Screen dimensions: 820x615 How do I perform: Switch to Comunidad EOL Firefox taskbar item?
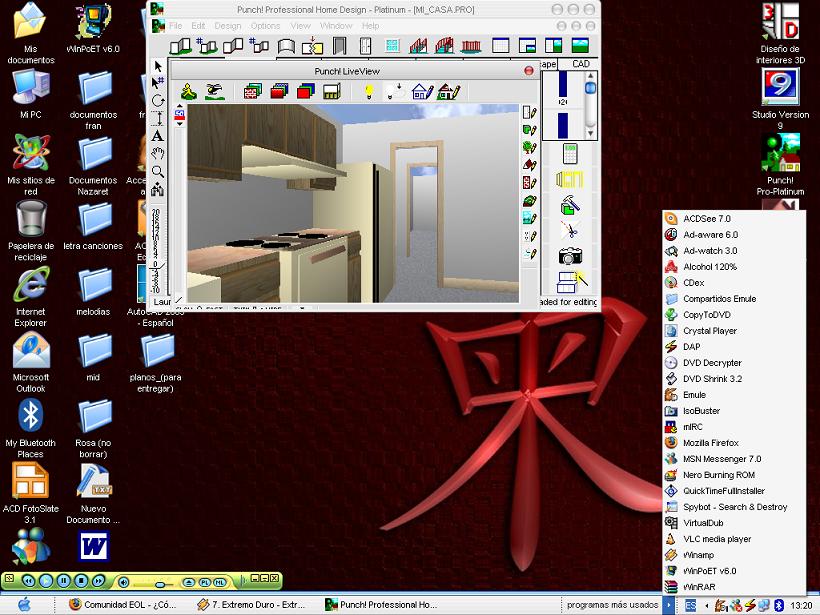124,605
